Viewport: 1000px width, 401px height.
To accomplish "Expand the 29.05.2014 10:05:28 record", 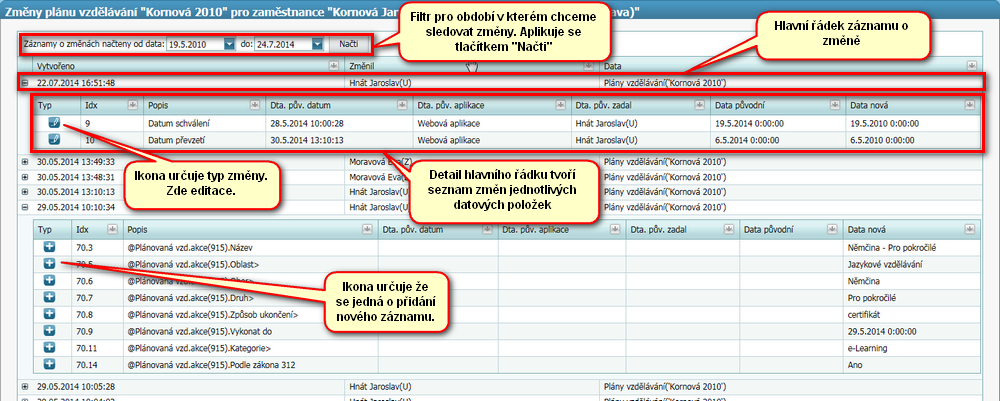I will pos(26,387).
